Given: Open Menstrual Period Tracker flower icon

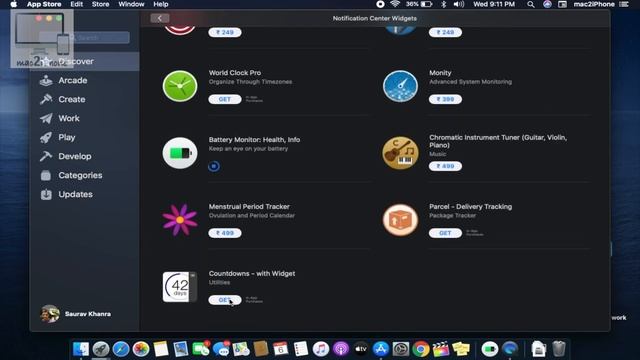Looking at the screenshot, I should 180,220.
